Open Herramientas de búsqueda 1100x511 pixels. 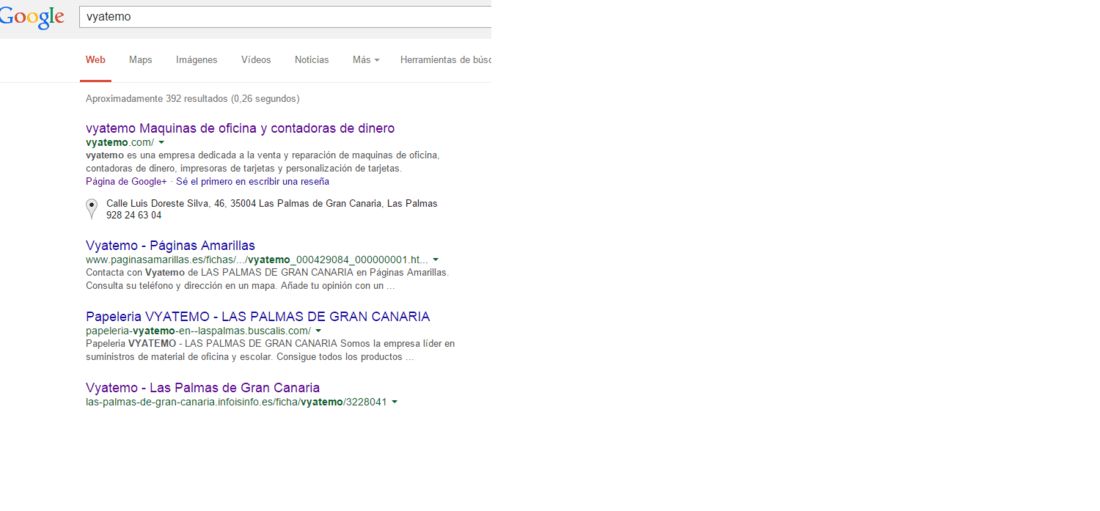pos(445,60)
